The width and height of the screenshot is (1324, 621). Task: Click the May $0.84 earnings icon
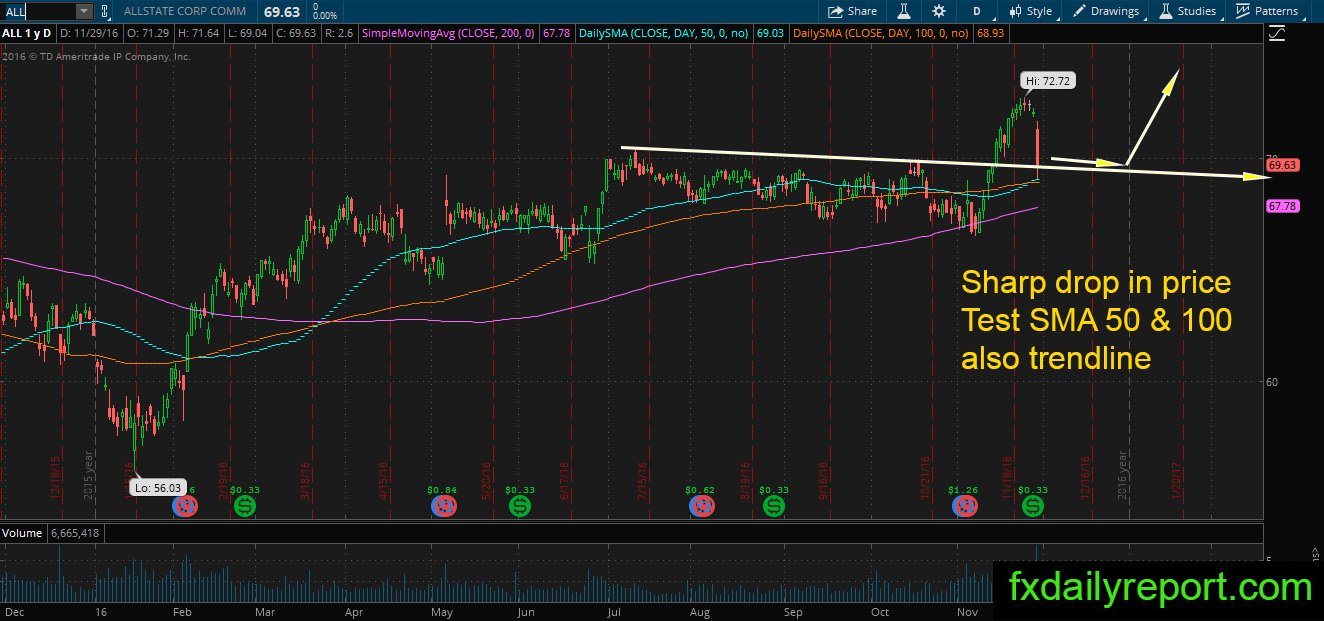(x=443, y=506)
